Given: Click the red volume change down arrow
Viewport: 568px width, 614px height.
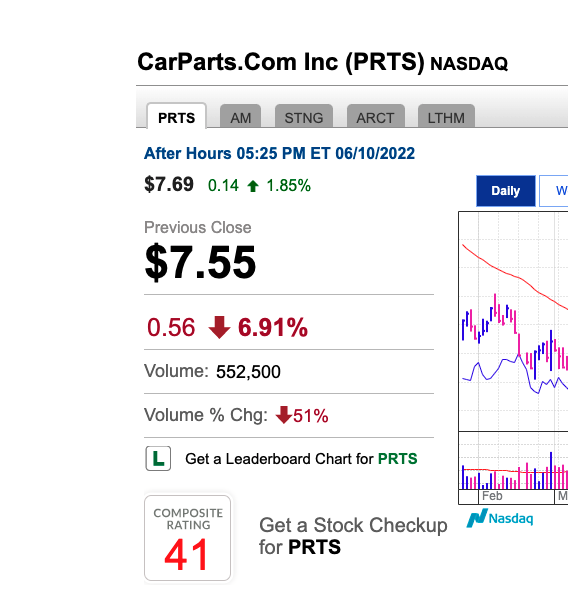Looking at the screenshot, I should tap(283, 415).
